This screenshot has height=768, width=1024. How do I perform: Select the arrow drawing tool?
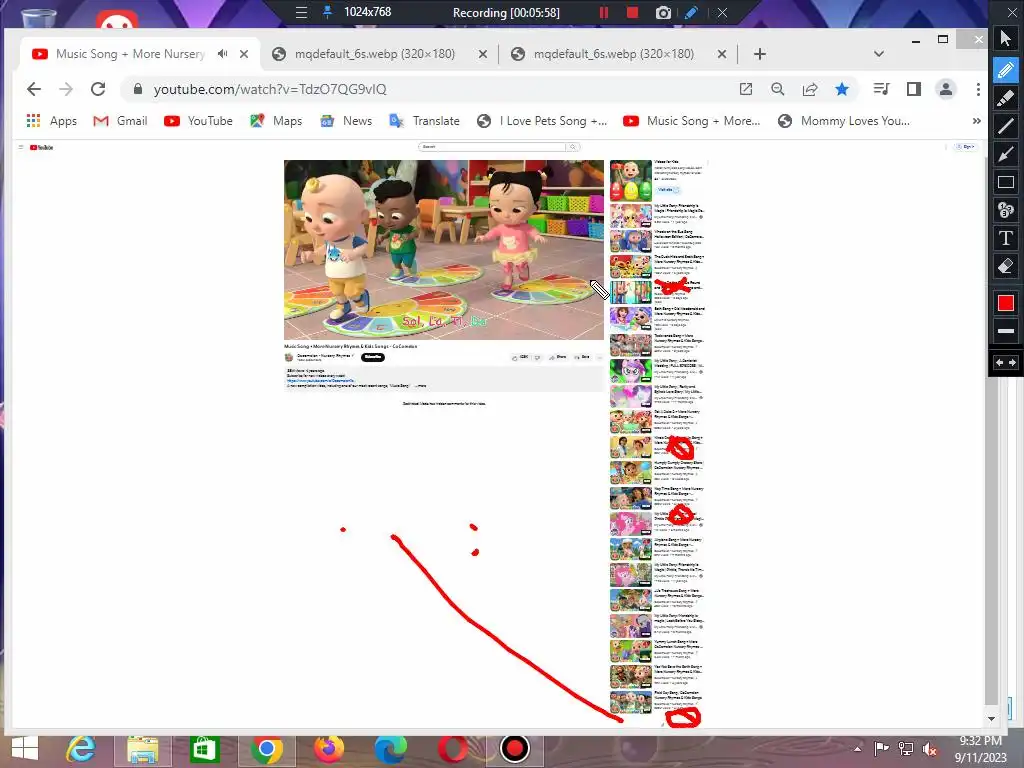1006,154
